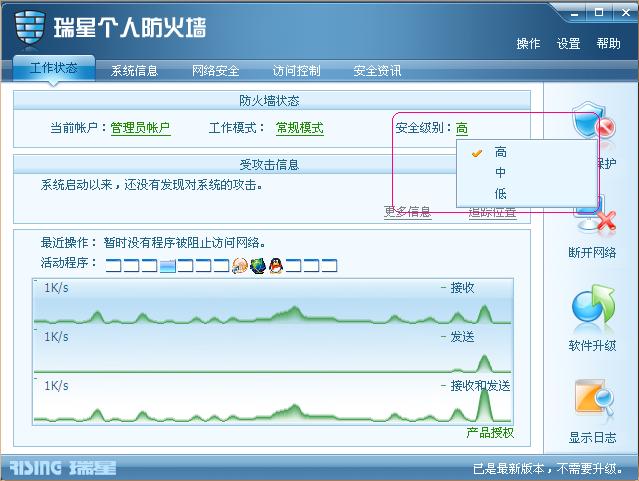Click the 更多信息 link
This screenshot has height=481, width=639.
click(x=408, y=212)
